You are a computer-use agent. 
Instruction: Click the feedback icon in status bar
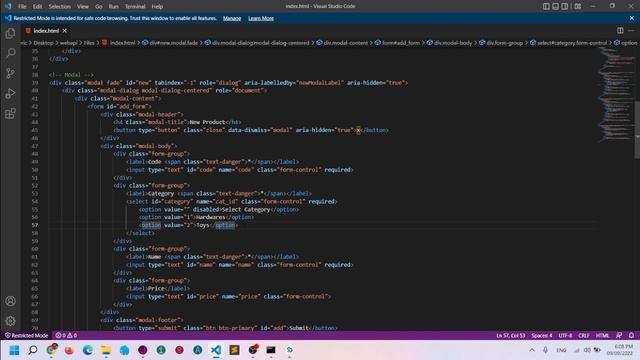619,336
